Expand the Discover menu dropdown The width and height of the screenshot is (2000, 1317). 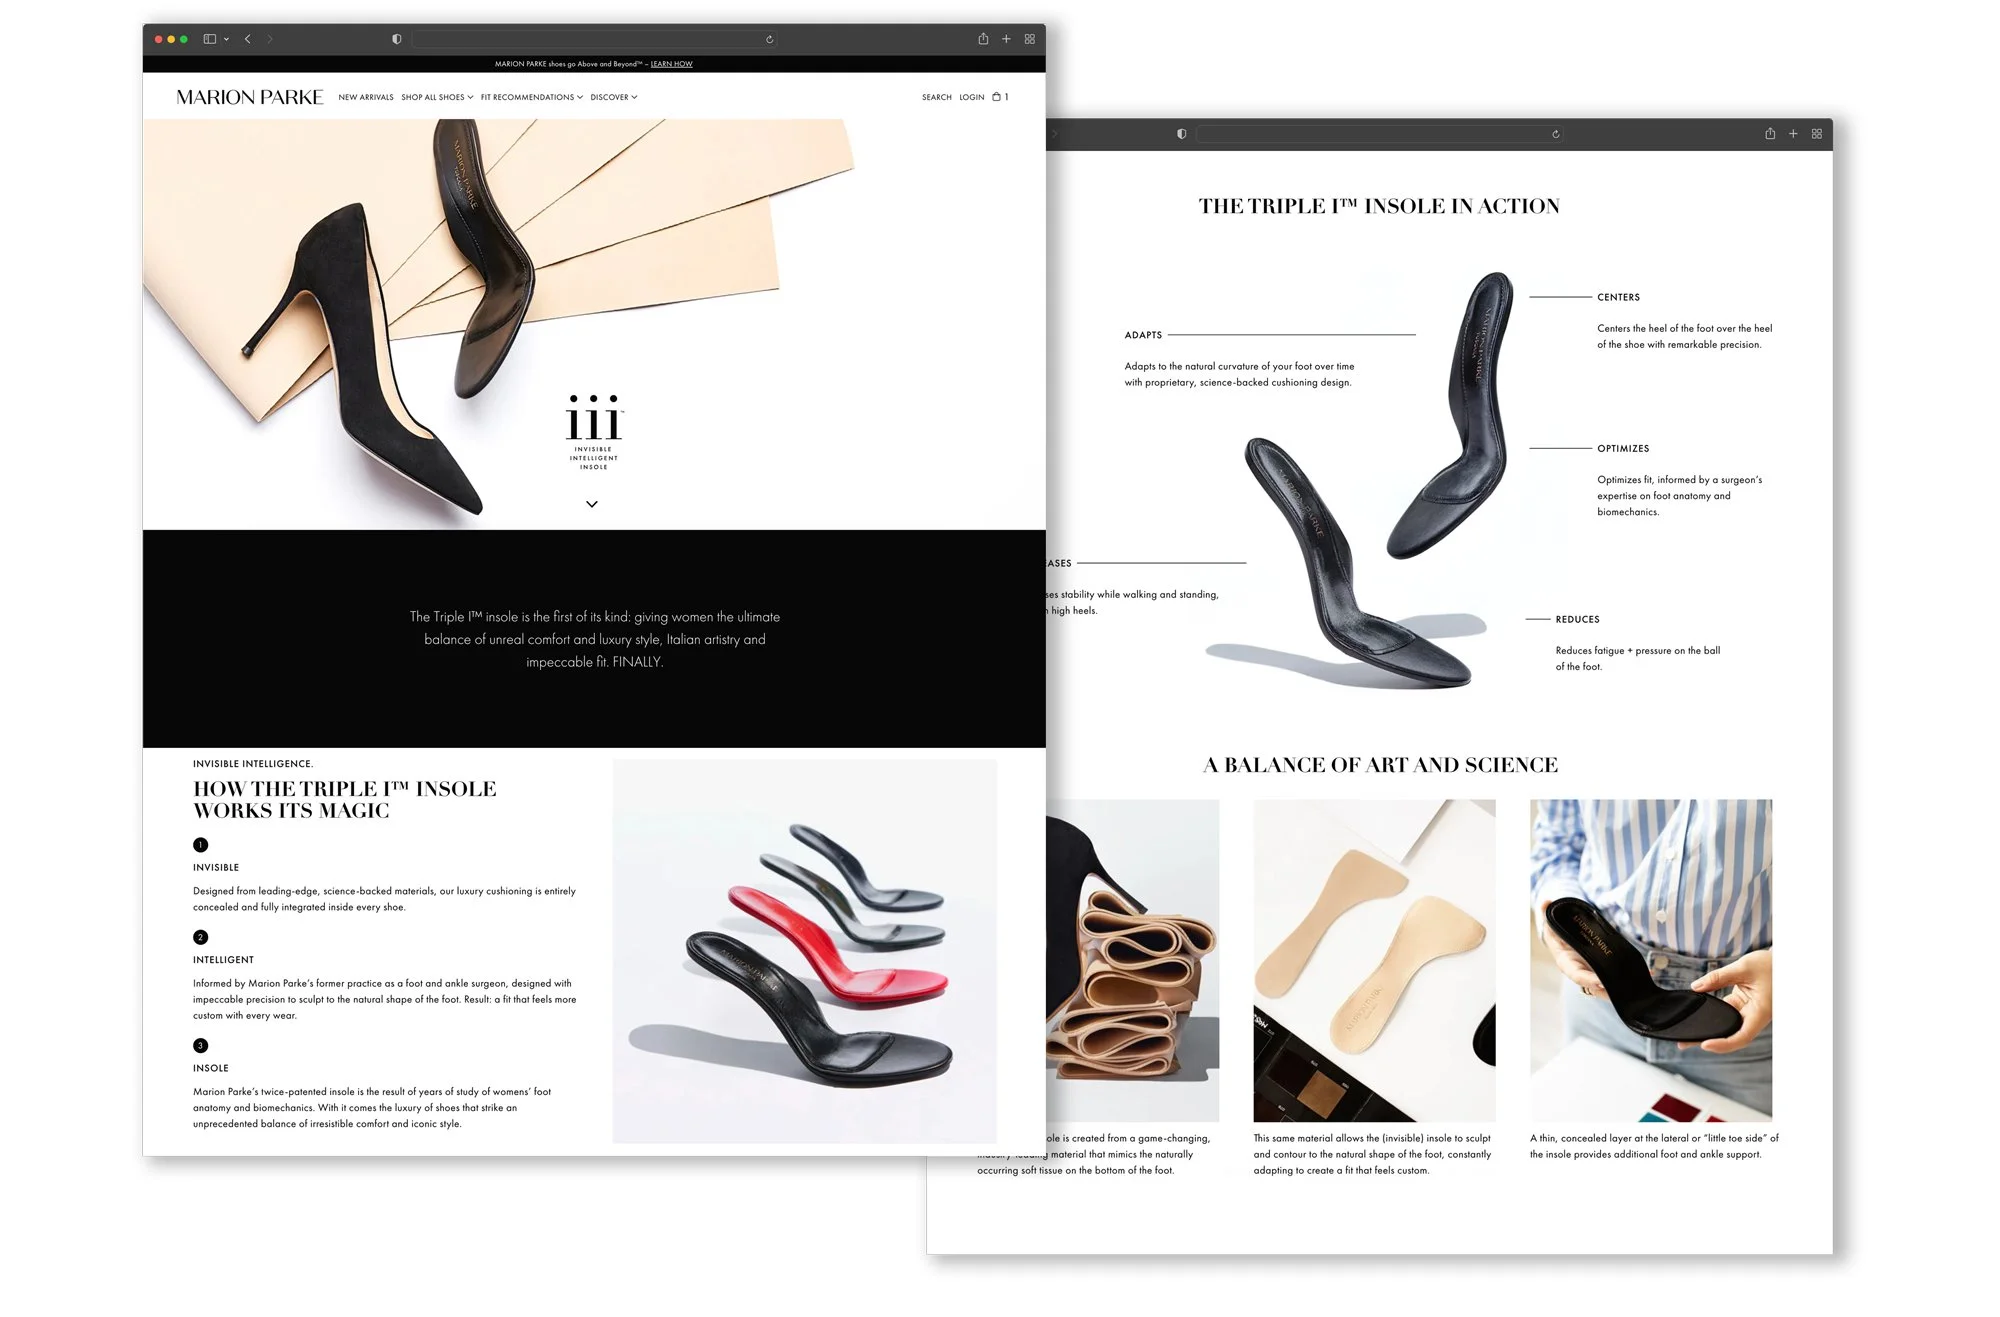tap(613, 97)
